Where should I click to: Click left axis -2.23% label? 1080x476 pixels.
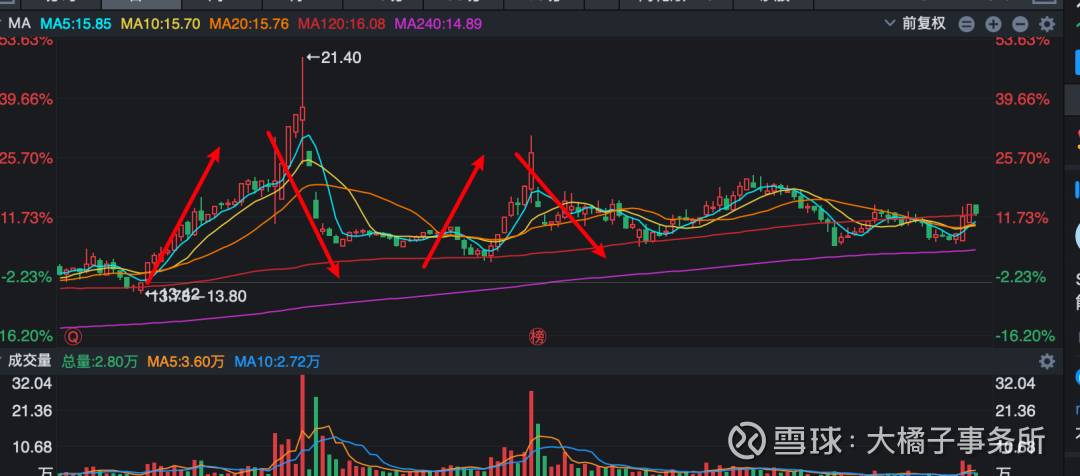click(x=27, y=277)
